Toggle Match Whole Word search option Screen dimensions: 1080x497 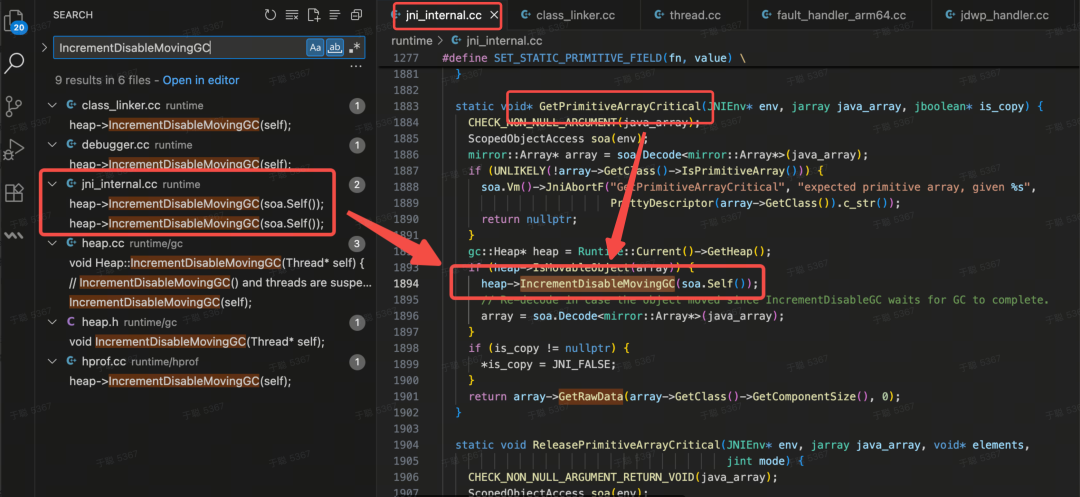point(335,48)
